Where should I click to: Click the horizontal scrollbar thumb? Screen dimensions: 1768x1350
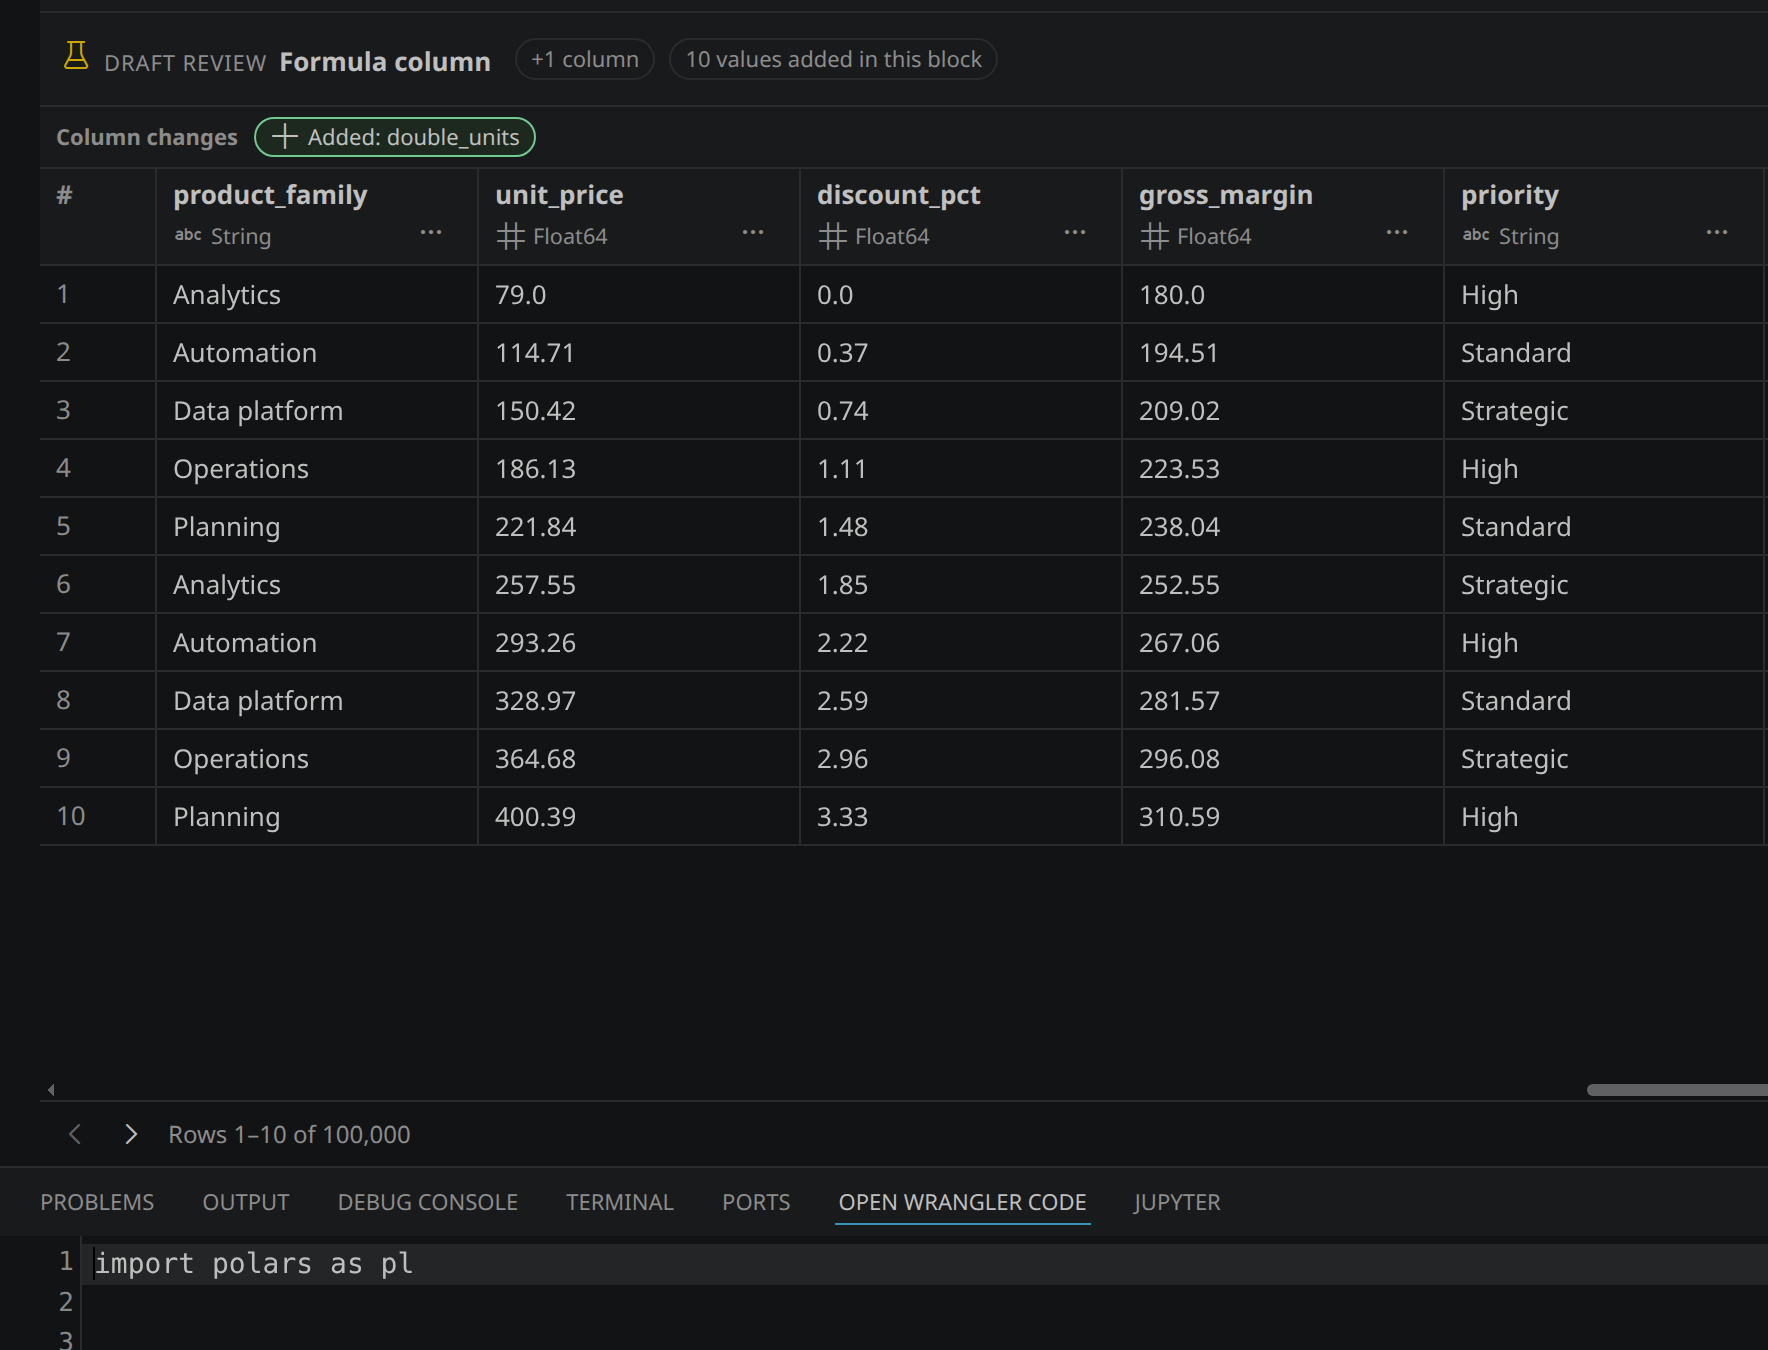point(1677,1090)
